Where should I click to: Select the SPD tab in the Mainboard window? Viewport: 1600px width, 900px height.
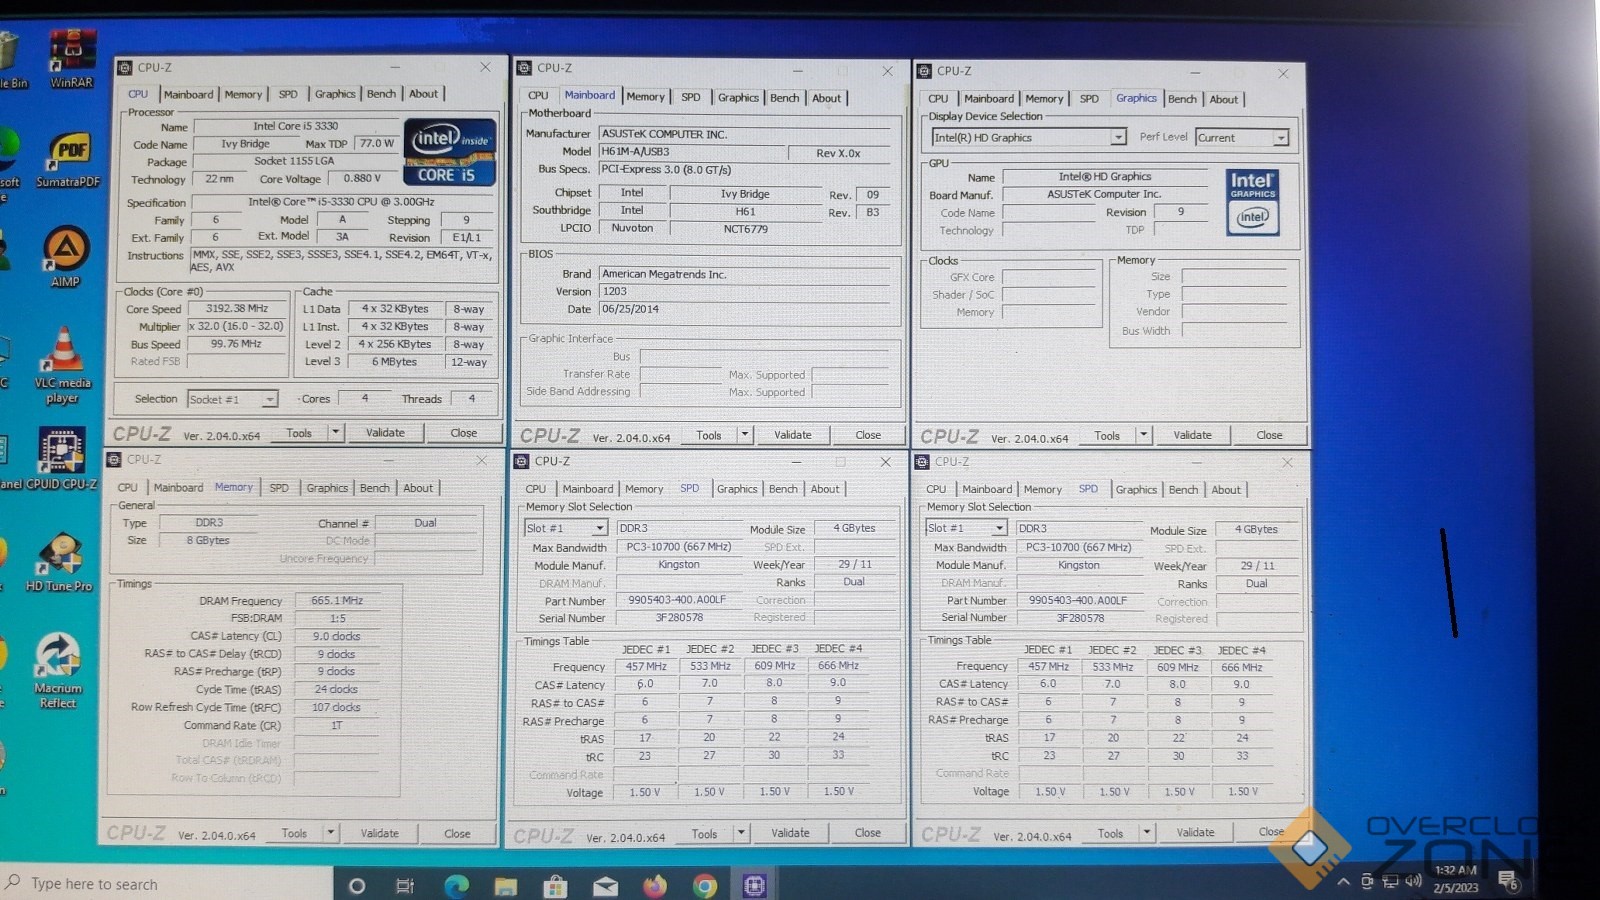691,97
